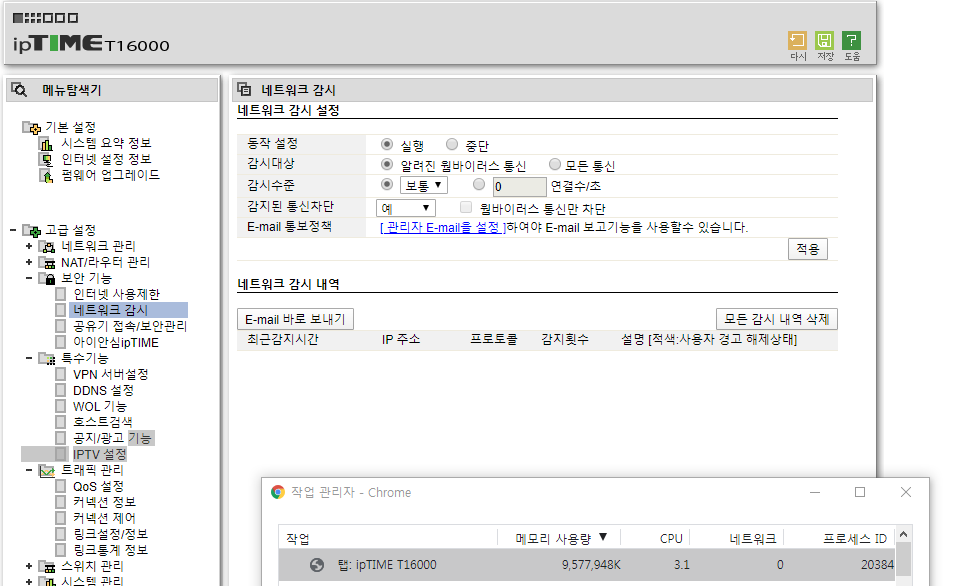The height and width of the screenshot is (586, 969).
Task: Click the page icon beside QoS 설정
Action: [x=61, y=486]
